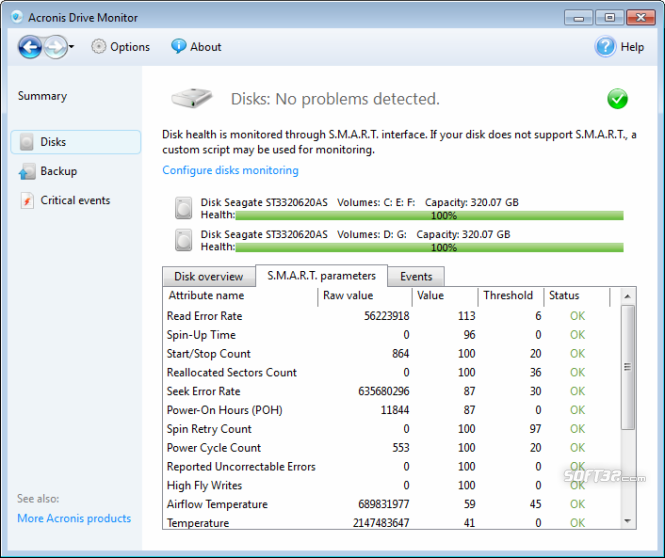Click threshold value 97 for Spin Retry Count
Viewport: 665px width, 558px height.
pyautogui.click(x=535, y=429)
